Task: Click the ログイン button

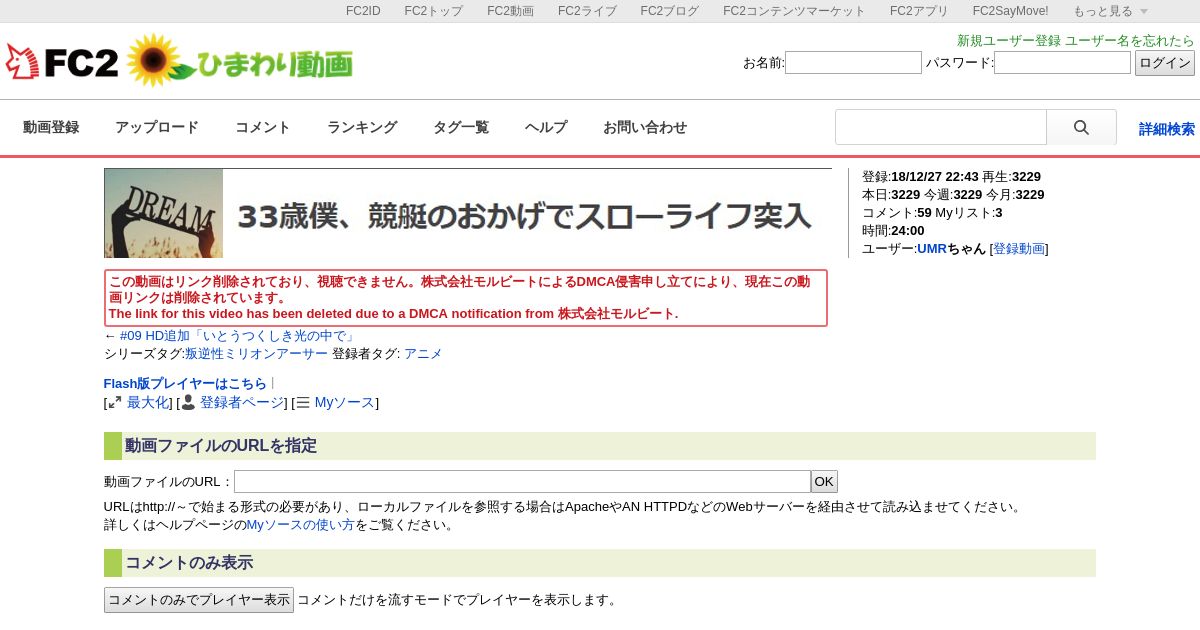Action: [x=1165, y=63]
